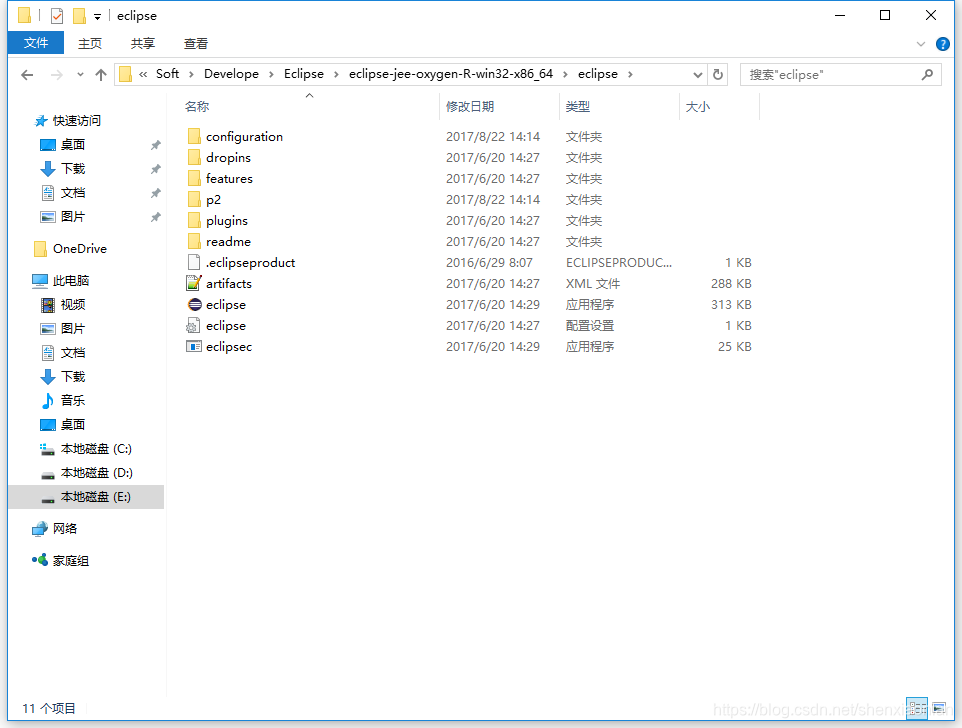
Task: Navigate to Soft in breadcrumb
Action: click(x=167, y=74)
